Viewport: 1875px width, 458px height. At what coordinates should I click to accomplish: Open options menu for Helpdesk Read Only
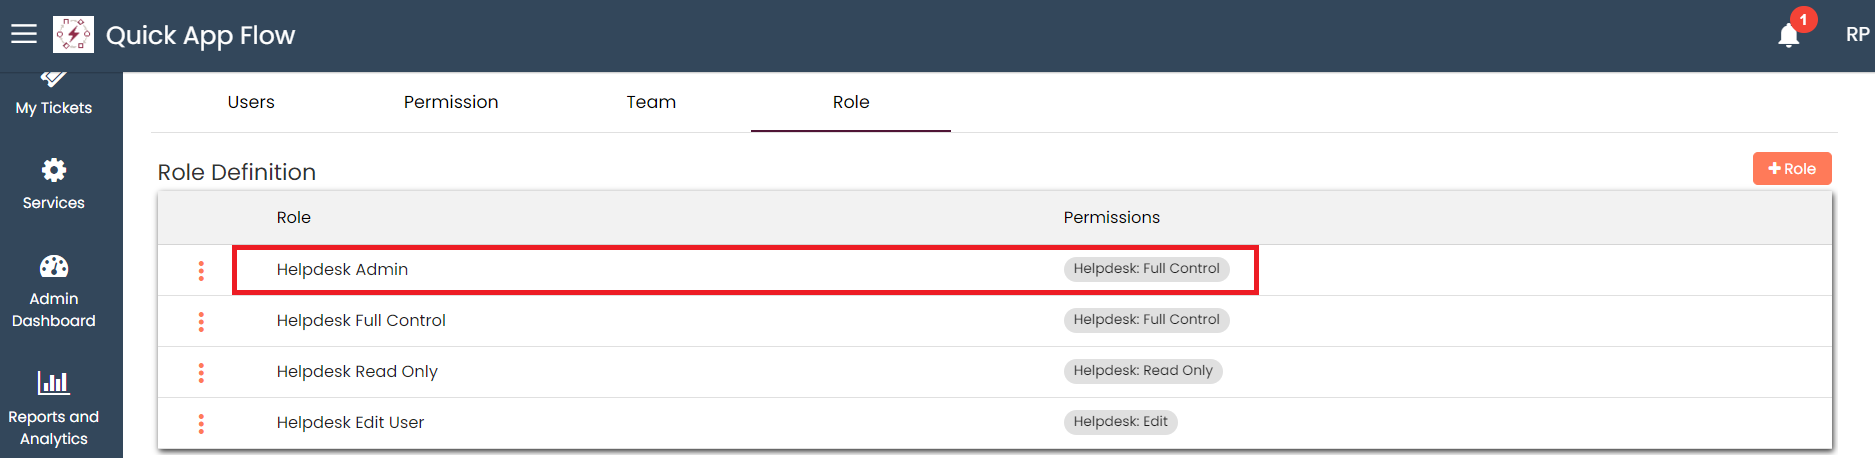[x=201, y=373]
